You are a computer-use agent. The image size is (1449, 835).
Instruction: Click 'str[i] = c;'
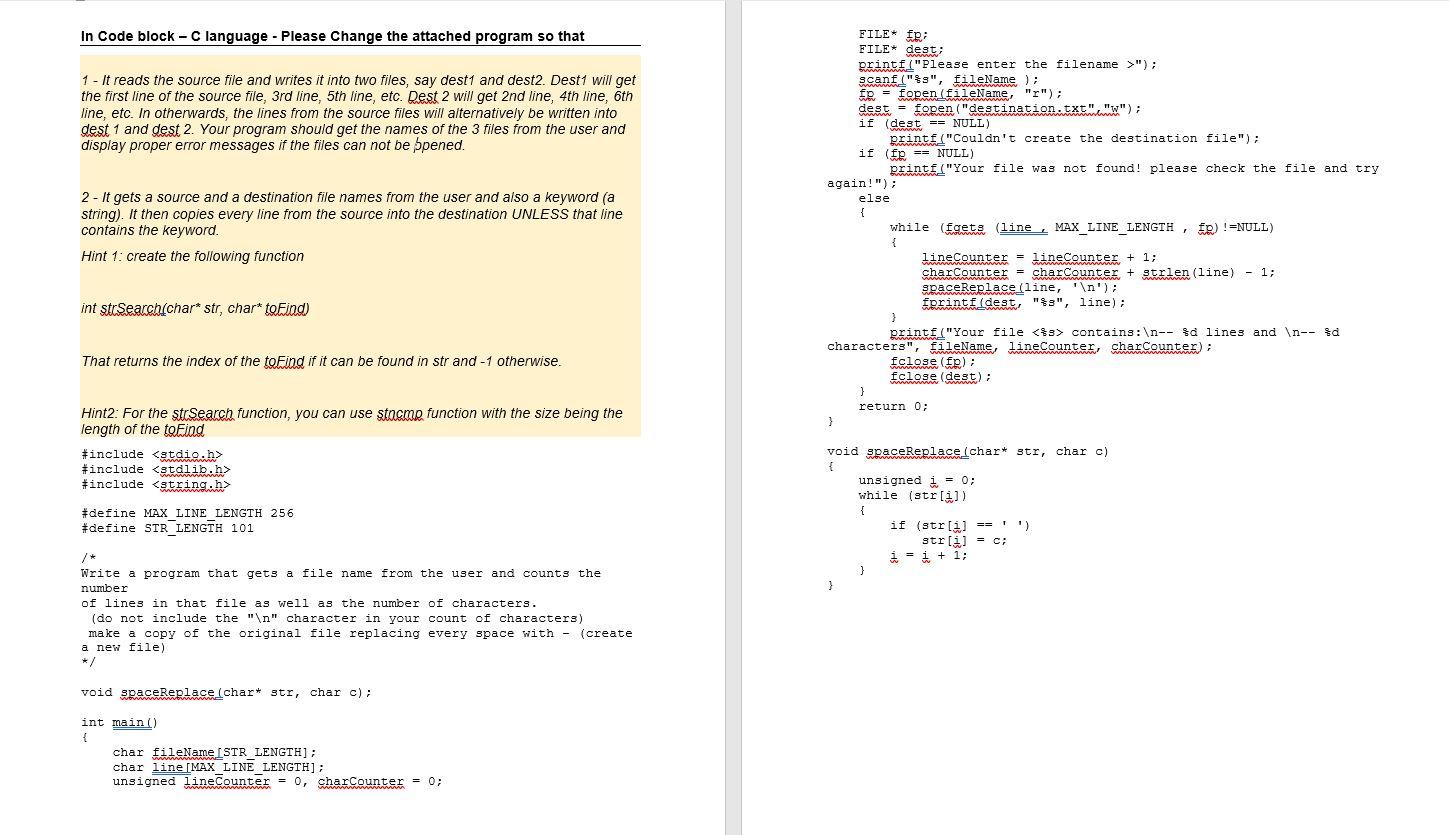click(964, 540)
